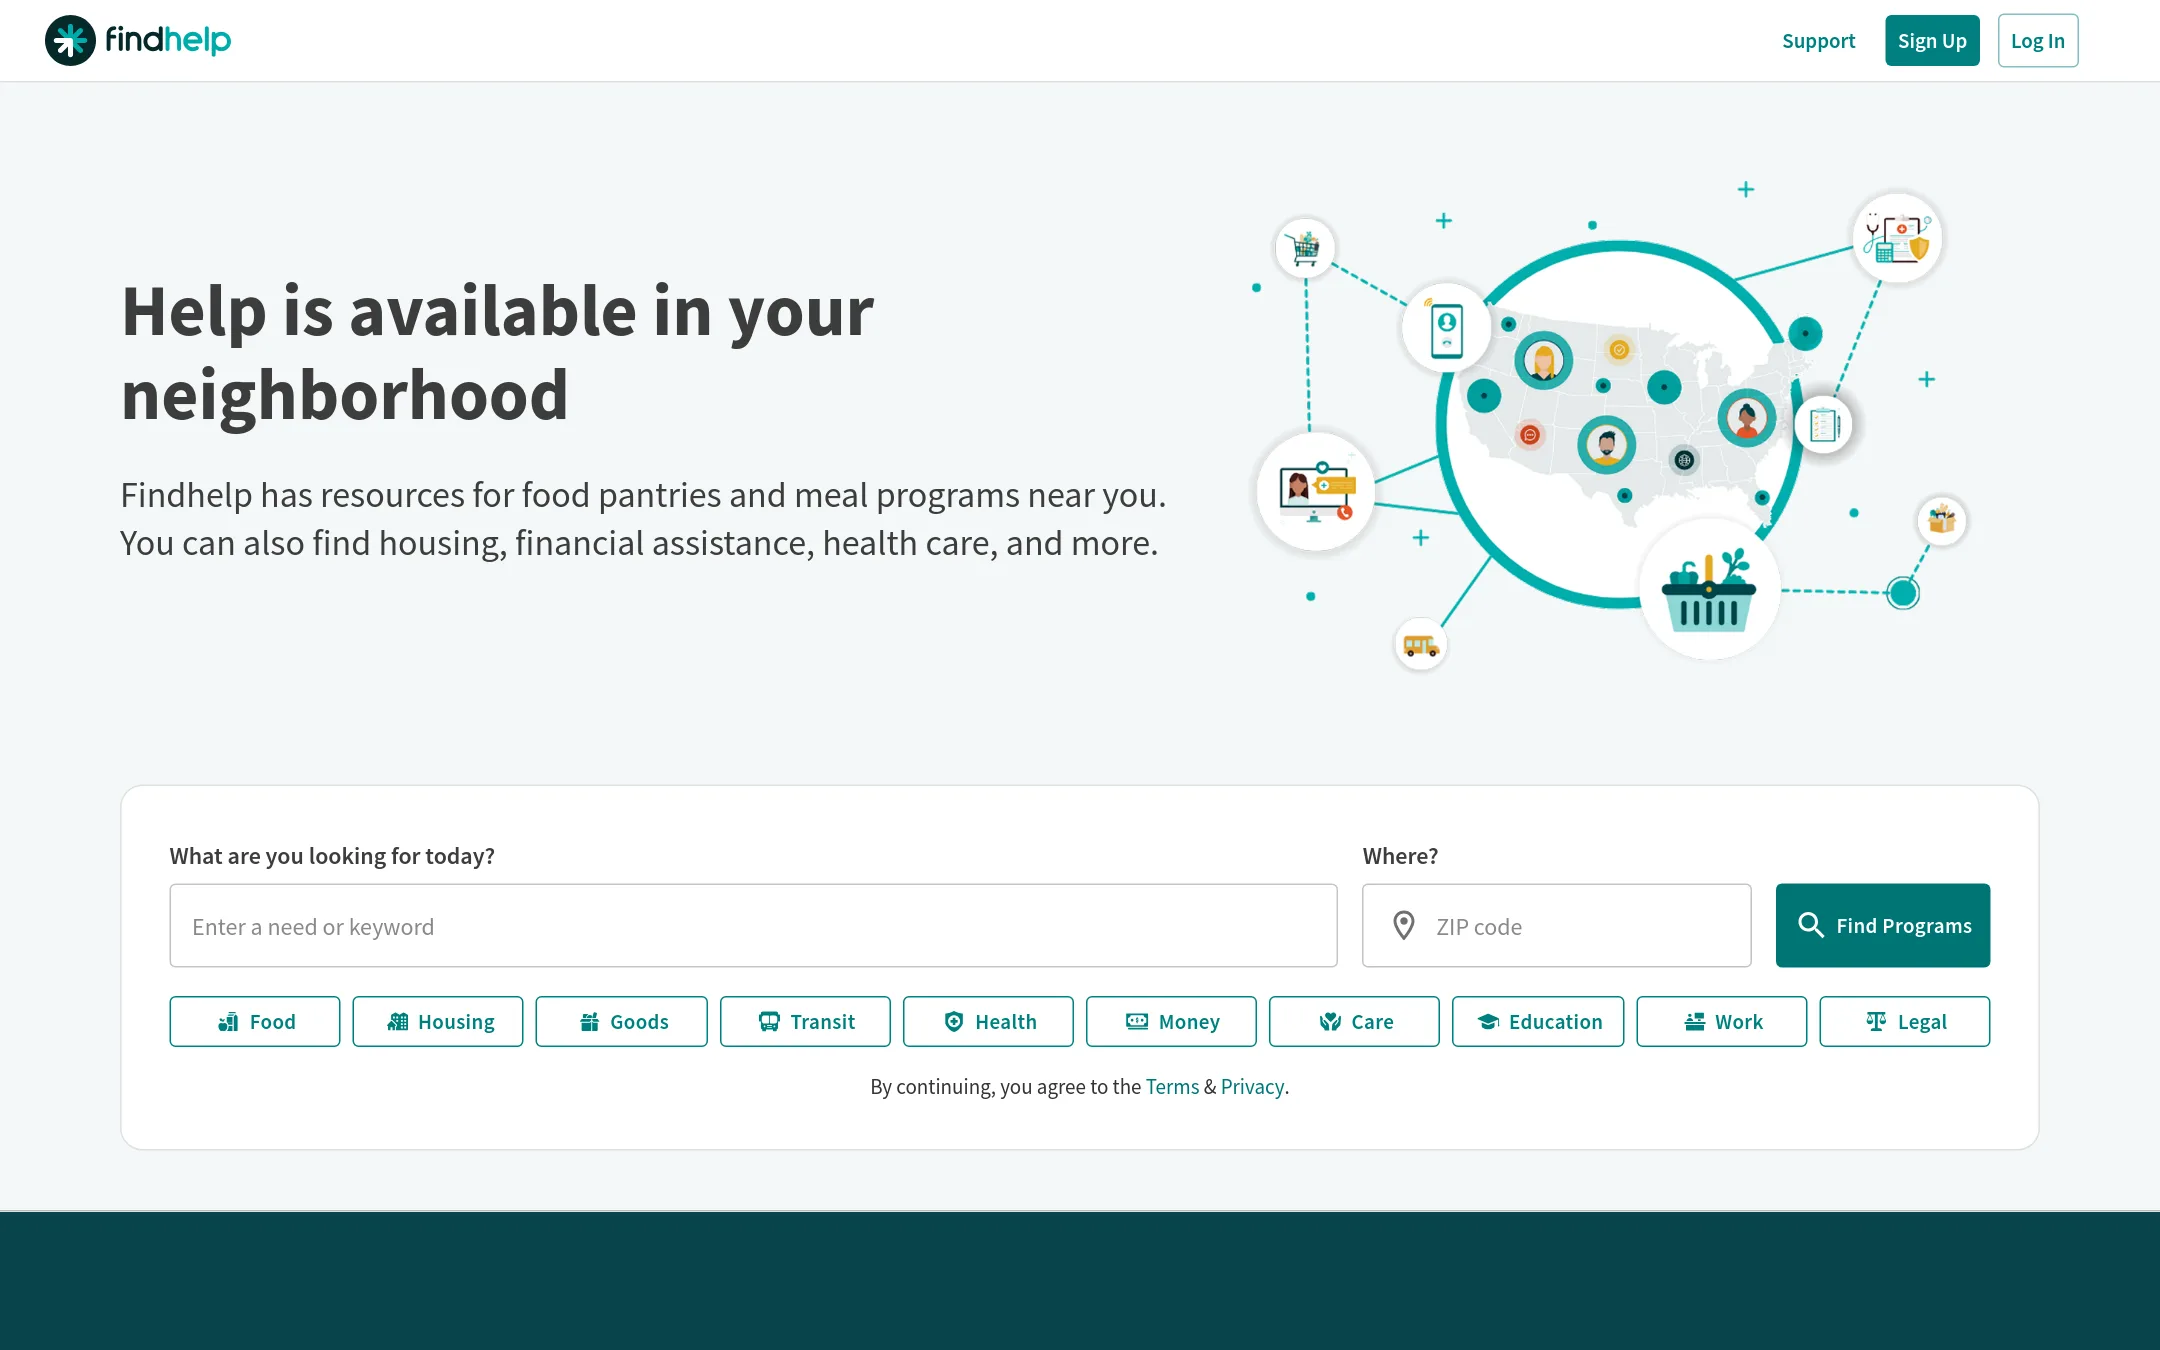2160x1350 pixels.
Task: Click the 'What are you looking for today?' label
Action: (332, 856)
